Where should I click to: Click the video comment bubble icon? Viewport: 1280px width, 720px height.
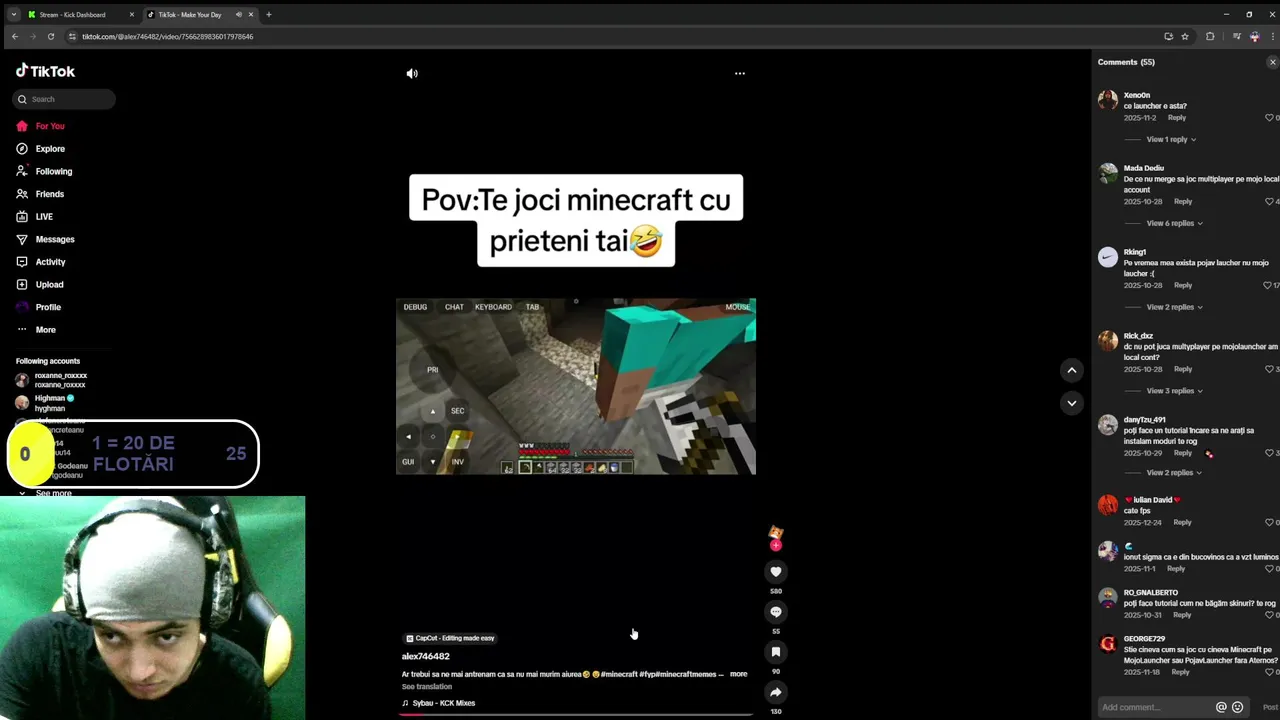tap(775, 612)
